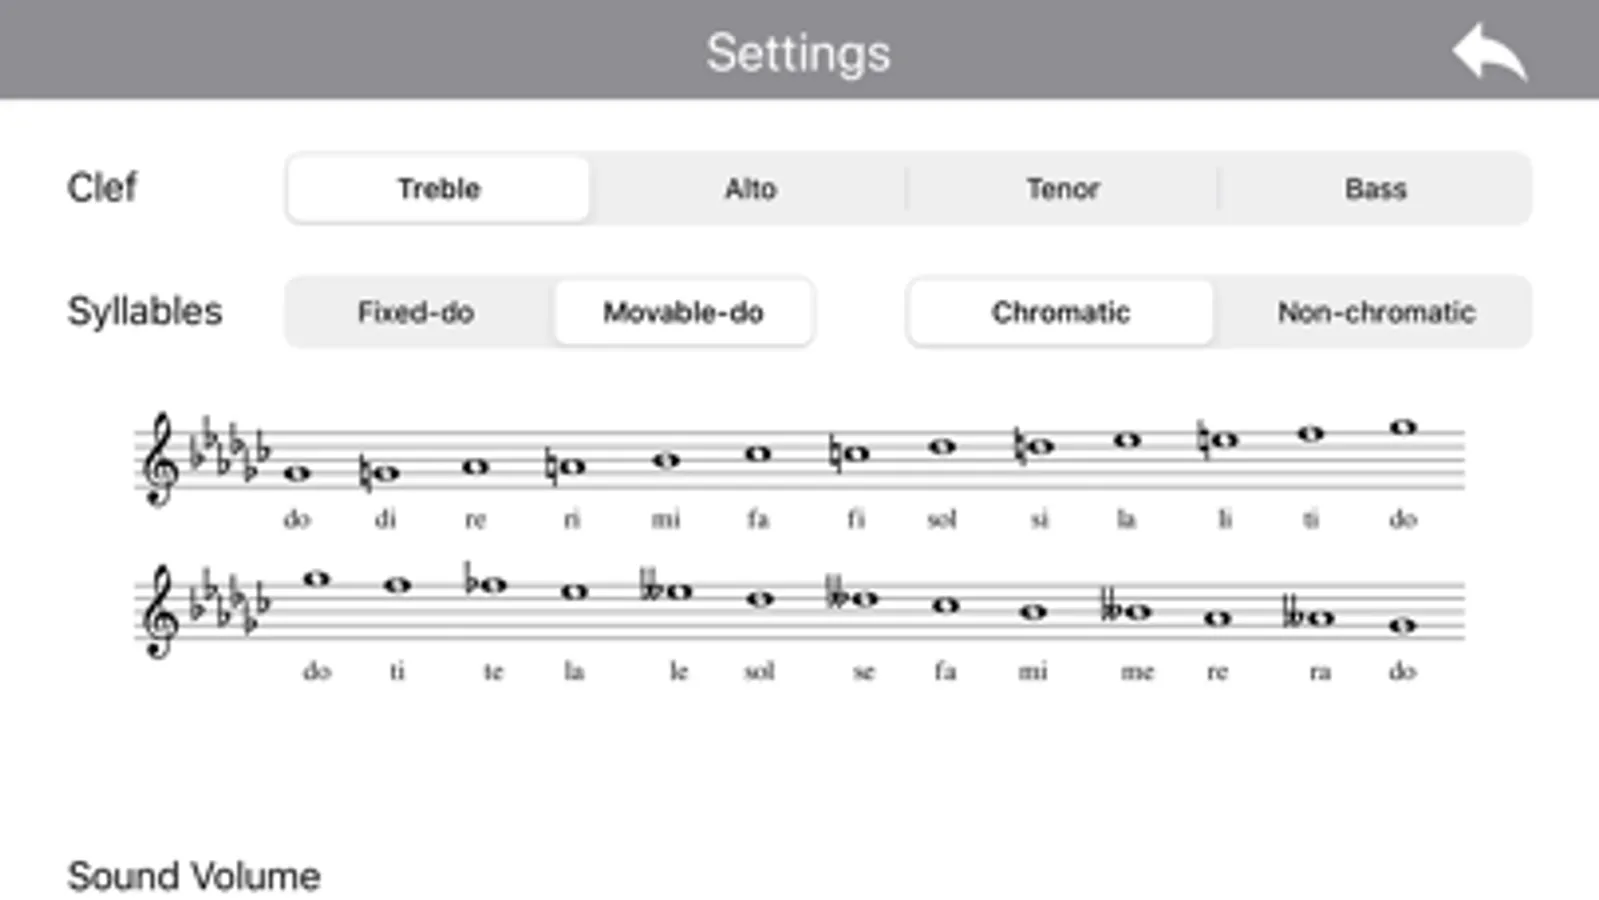Choose the Tenor clef
This screenshot has height=900, width=1599.
(1062, 189)
